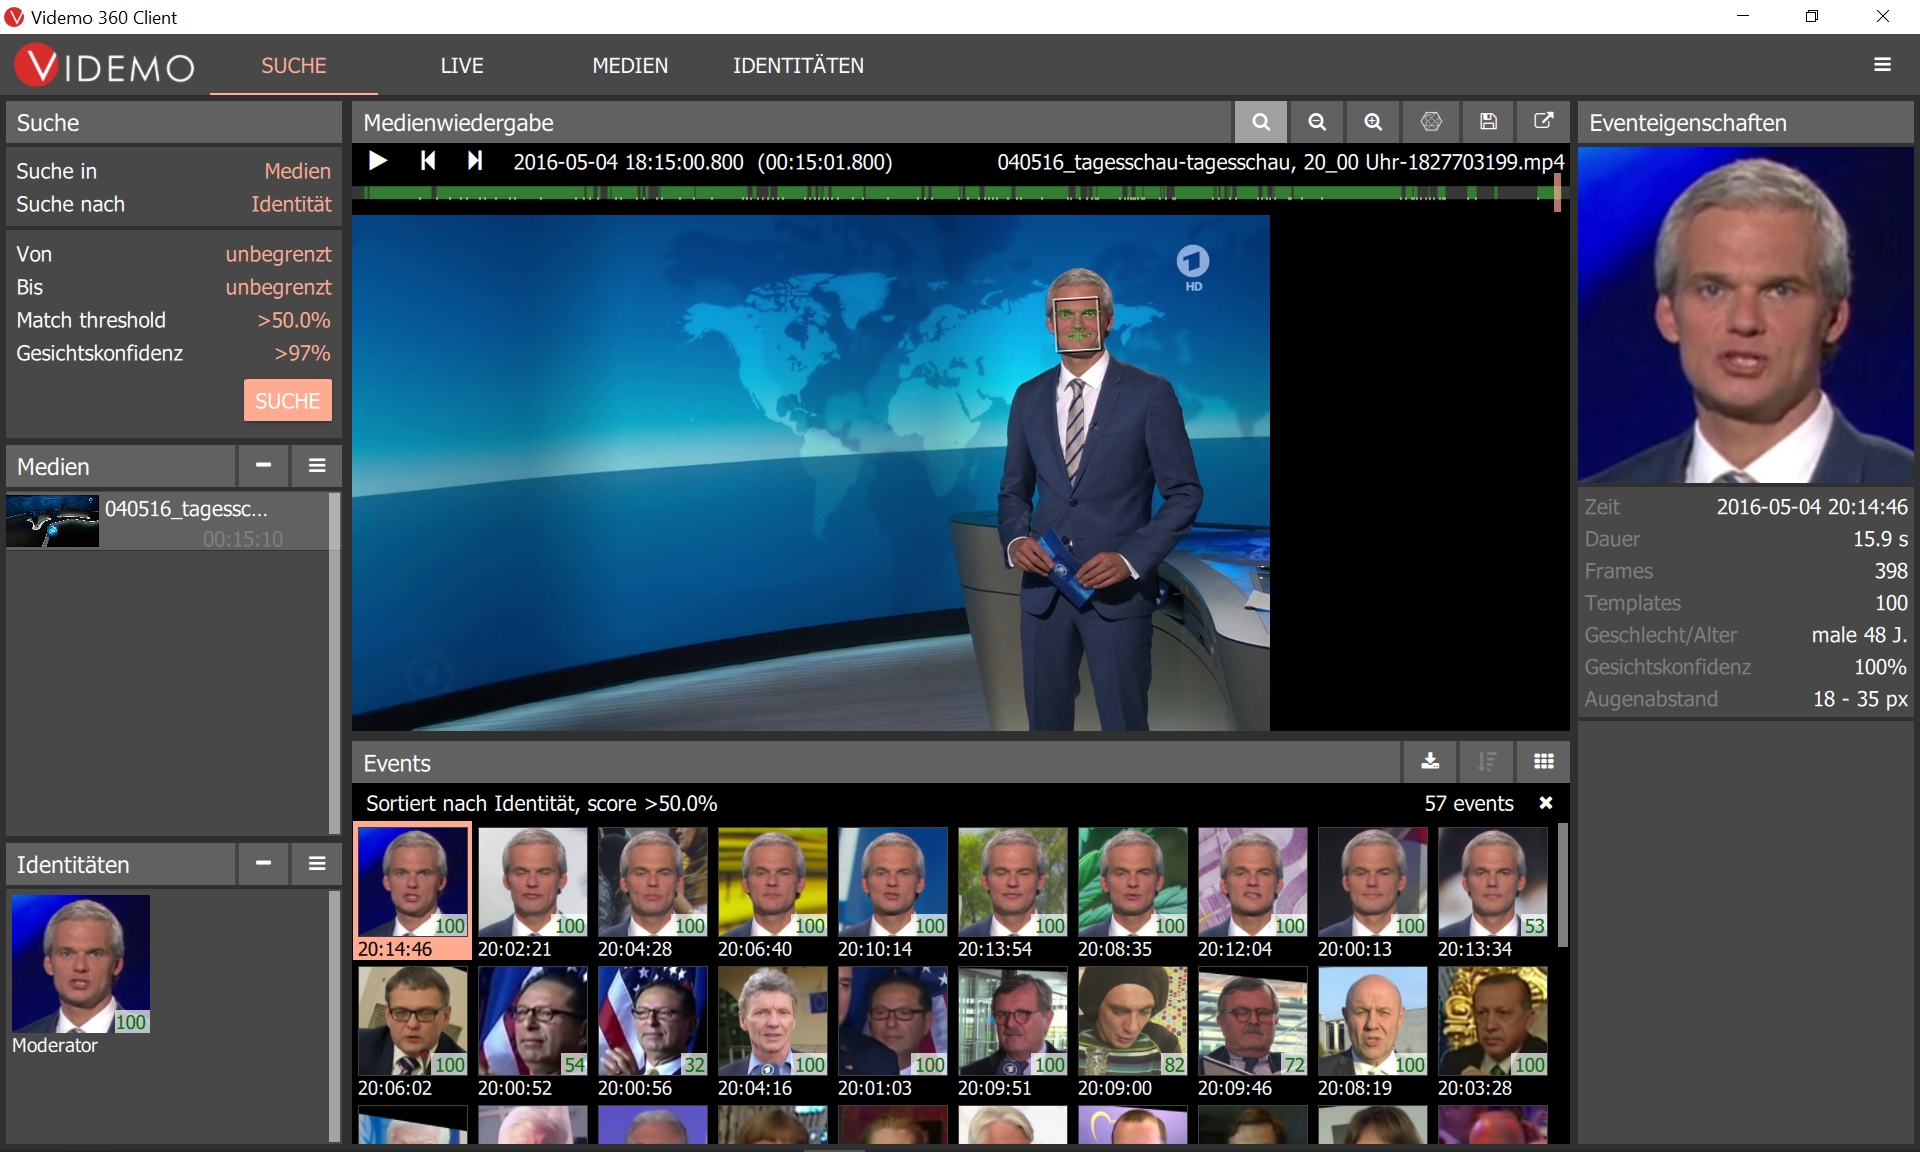
Task: Open the Identitäten panel list menu
Action: 317,864
